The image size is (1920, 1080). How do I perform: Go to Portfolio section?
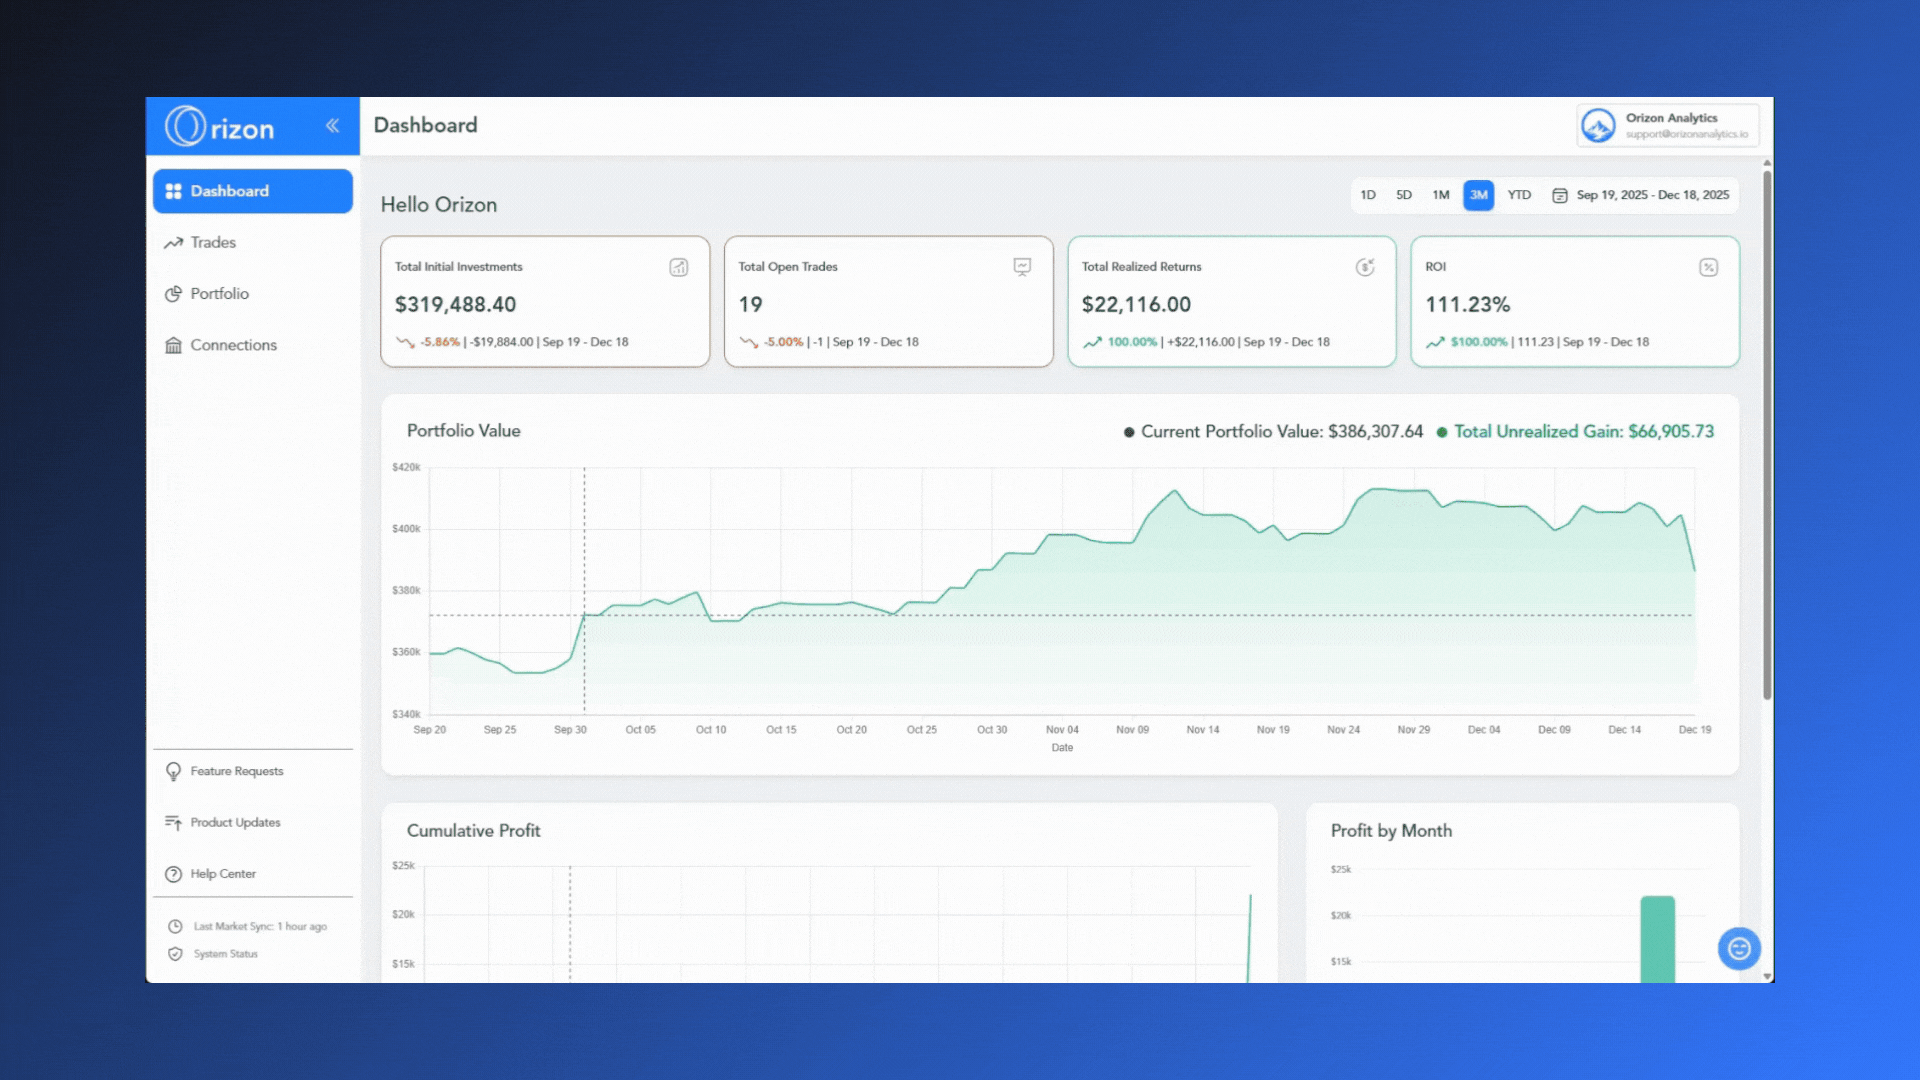[x=219, y=294]
